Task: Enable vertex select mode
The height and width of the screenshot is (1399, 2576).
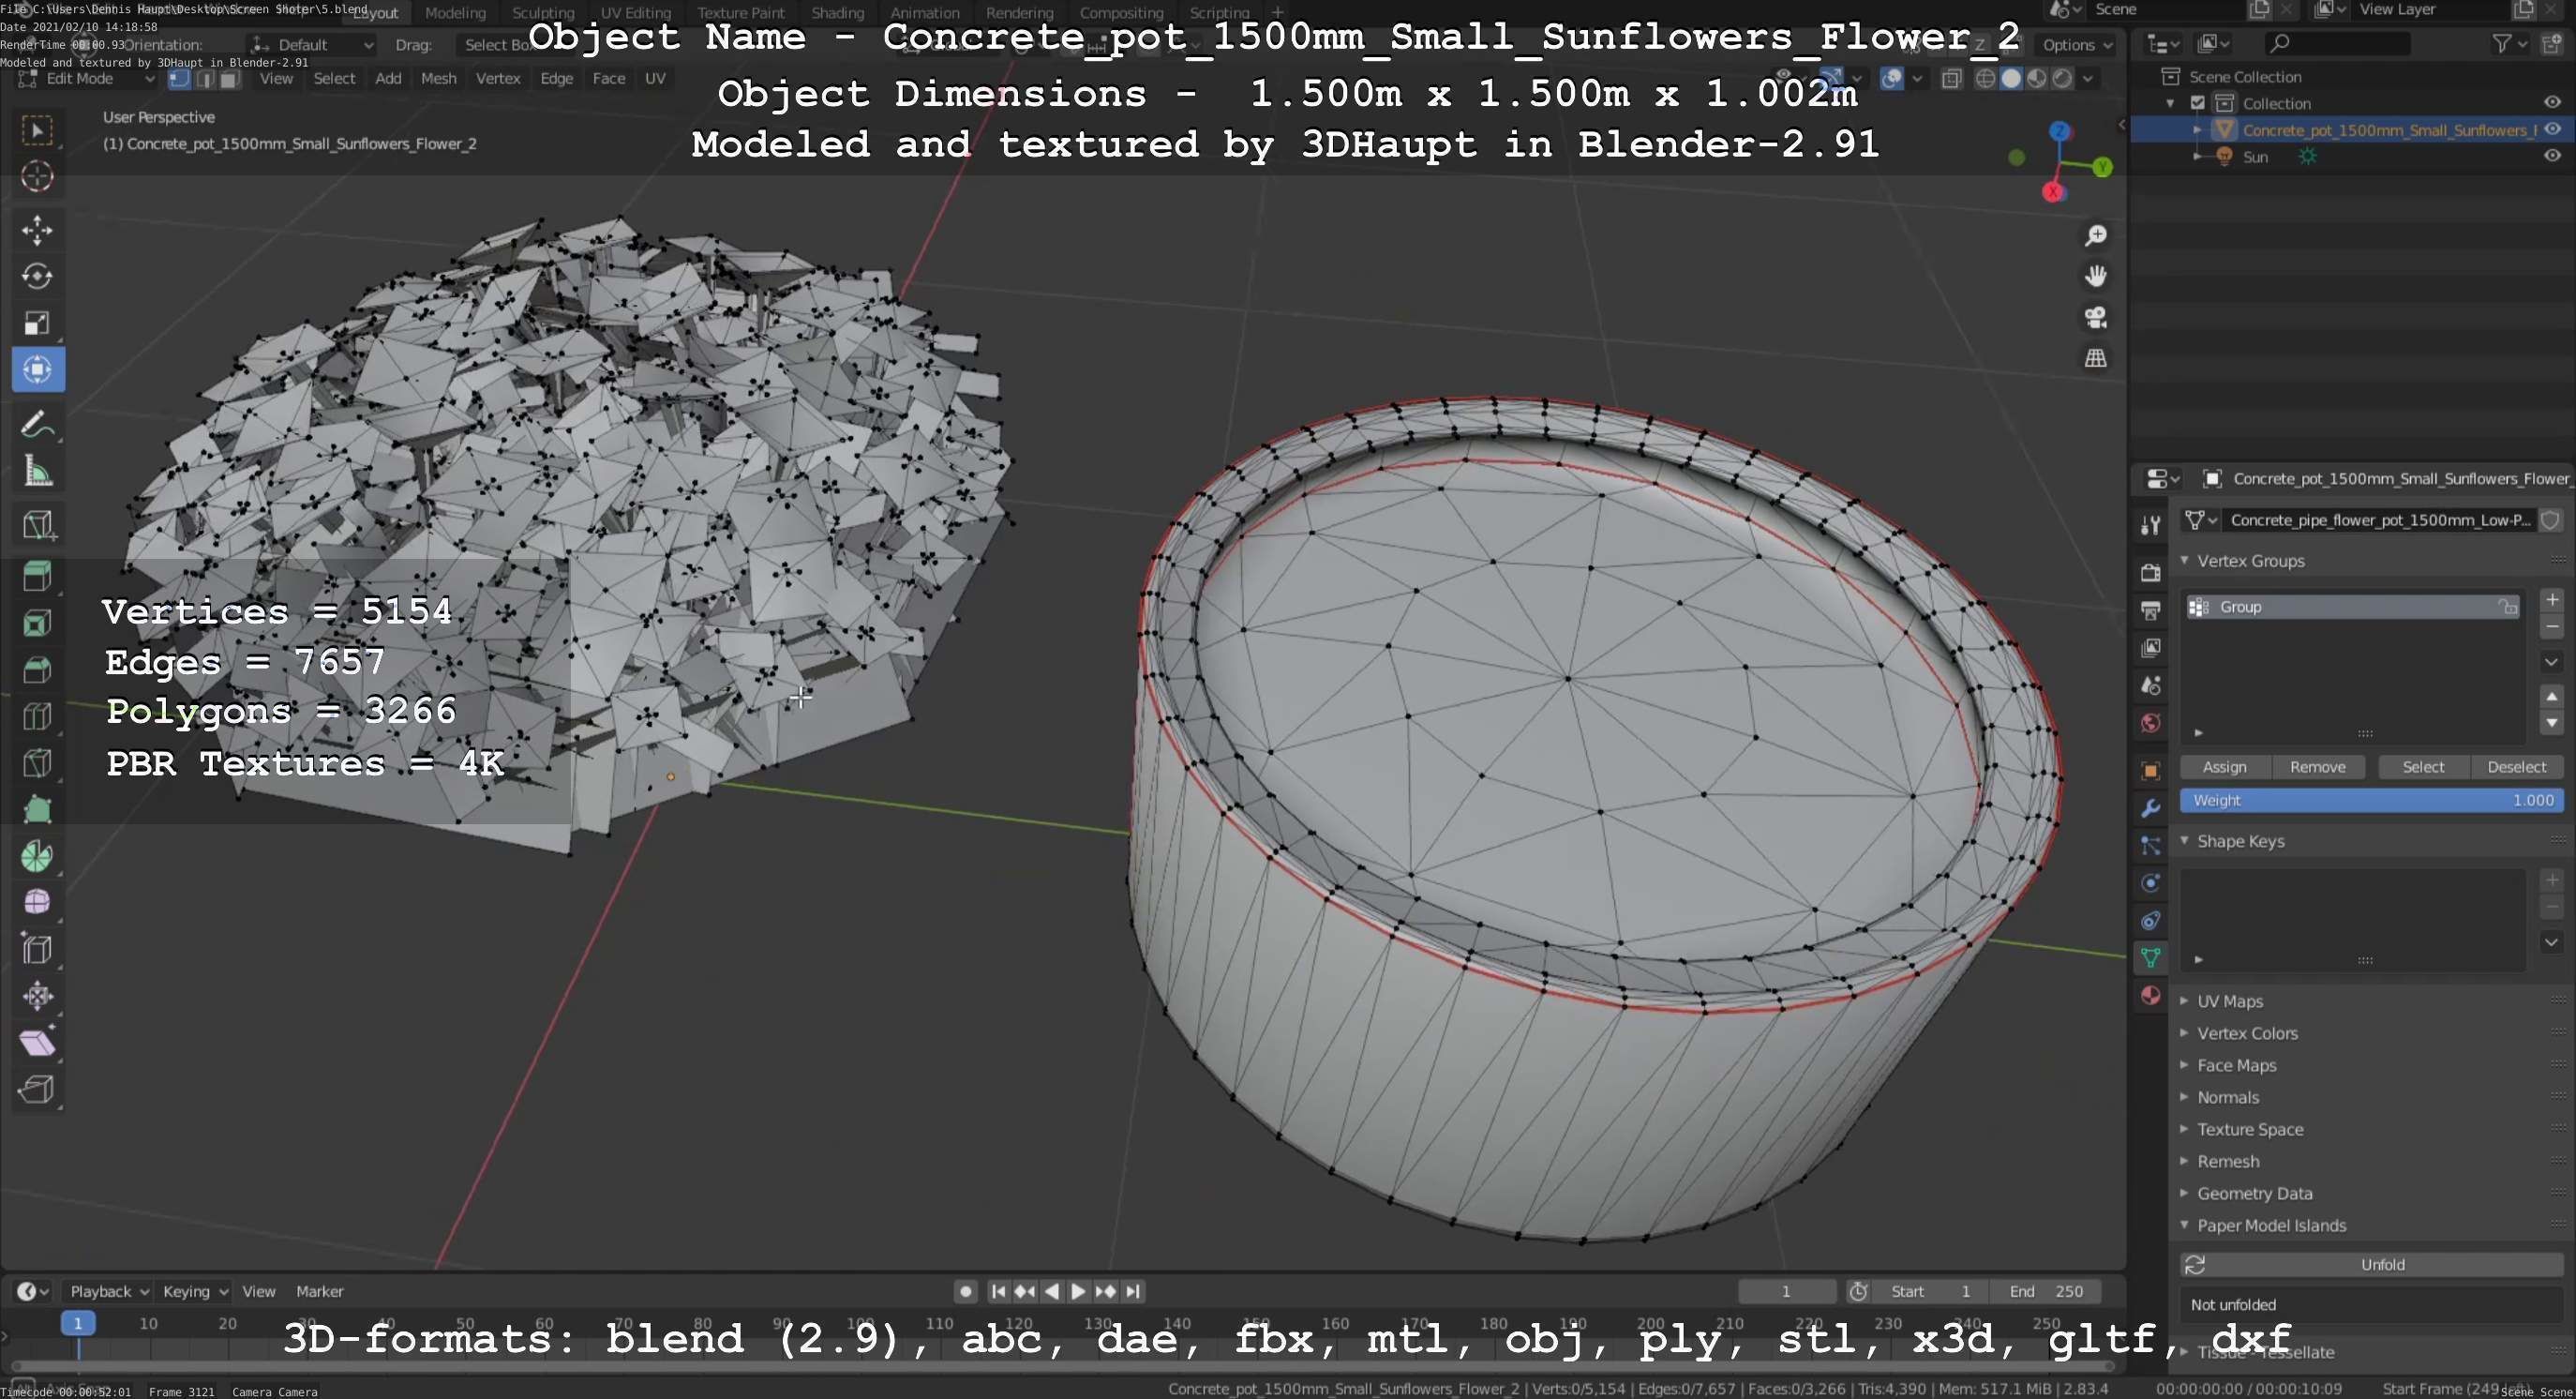Action: click(180, 79)
